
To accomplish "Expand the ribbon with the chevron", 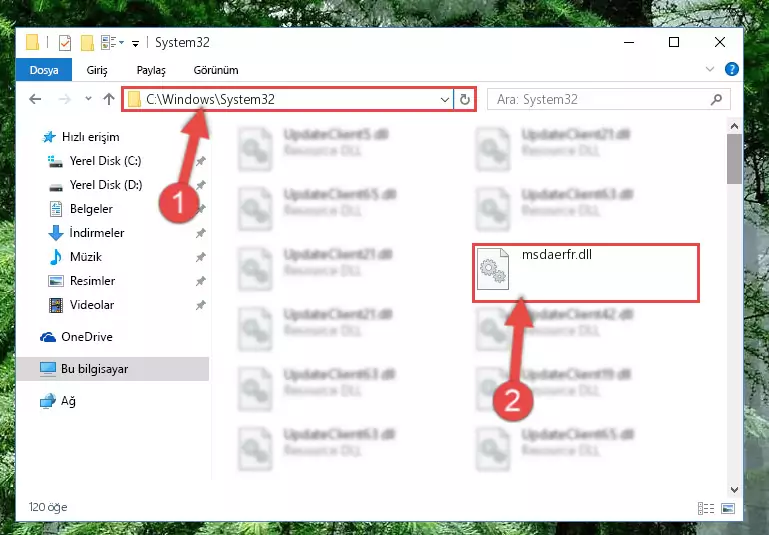I will click(x=710, y=69).
